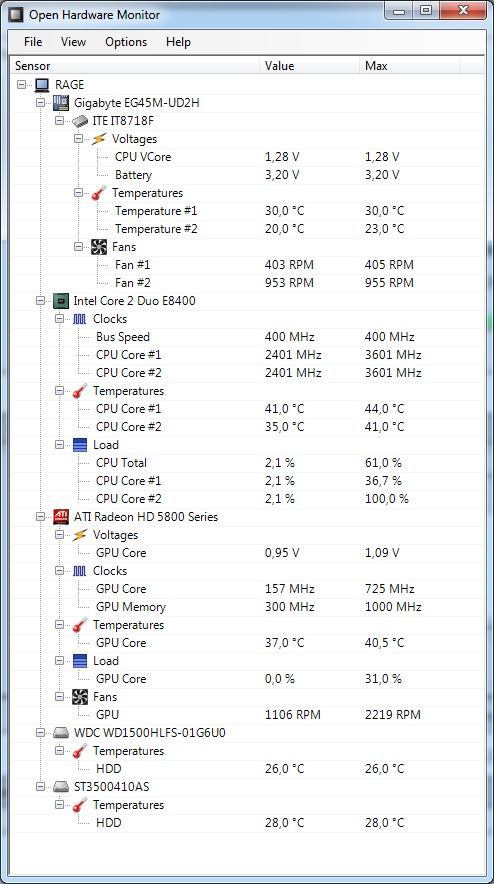Click the WDC WD1500HLFS hard drive icon

(61, 733)
